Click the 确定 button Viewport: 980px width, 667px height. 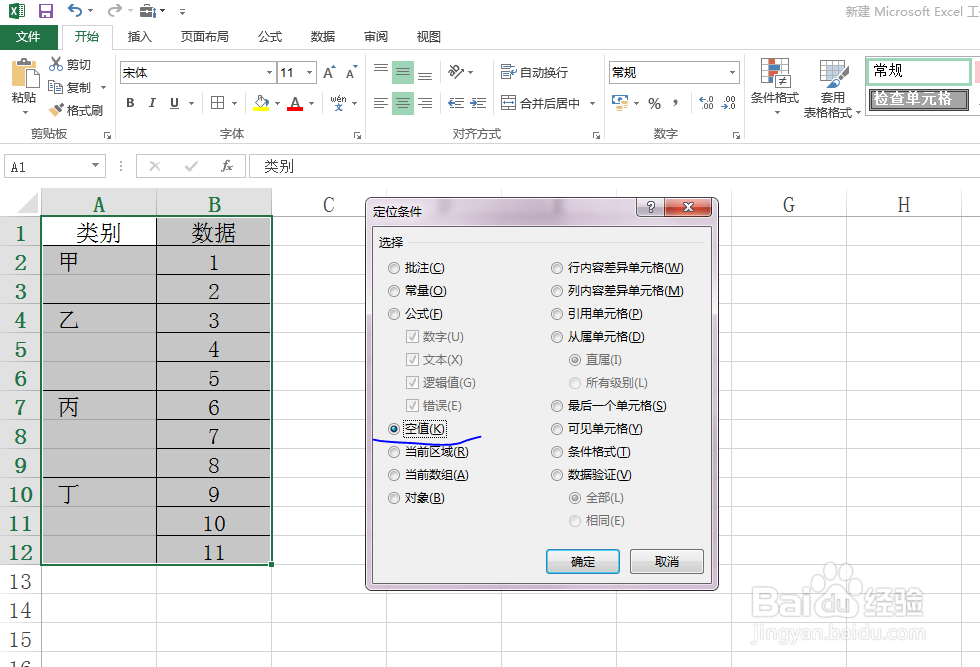point(582,561)
